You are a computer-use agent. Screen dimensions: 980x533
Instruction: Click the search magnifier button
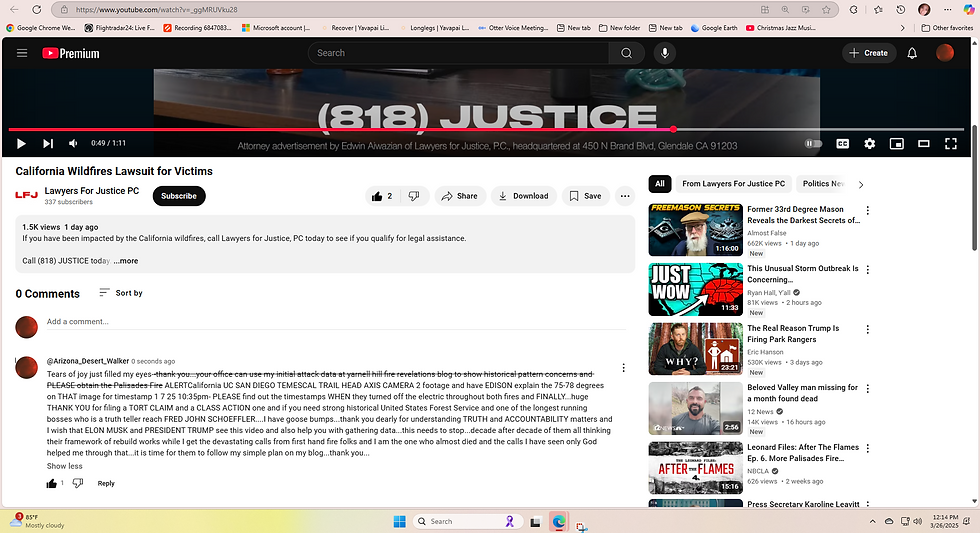(626, 53)
